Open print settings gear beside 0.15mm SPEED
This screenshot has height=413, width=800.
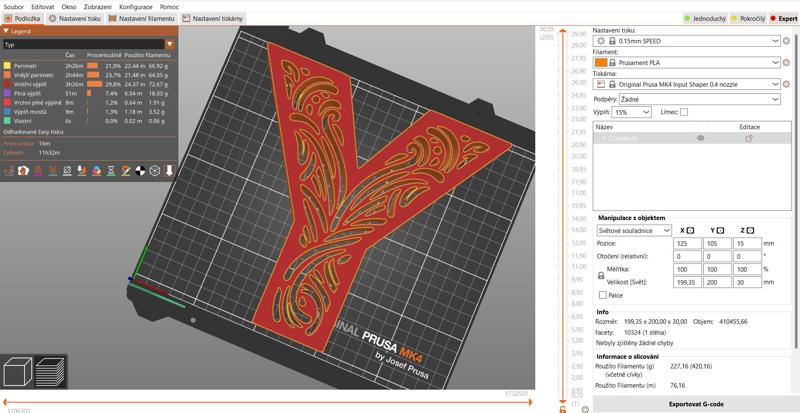786,41
